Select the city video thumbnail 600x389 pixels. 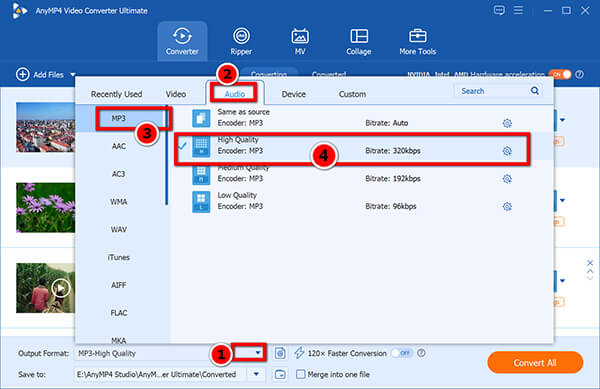[45, 127]
